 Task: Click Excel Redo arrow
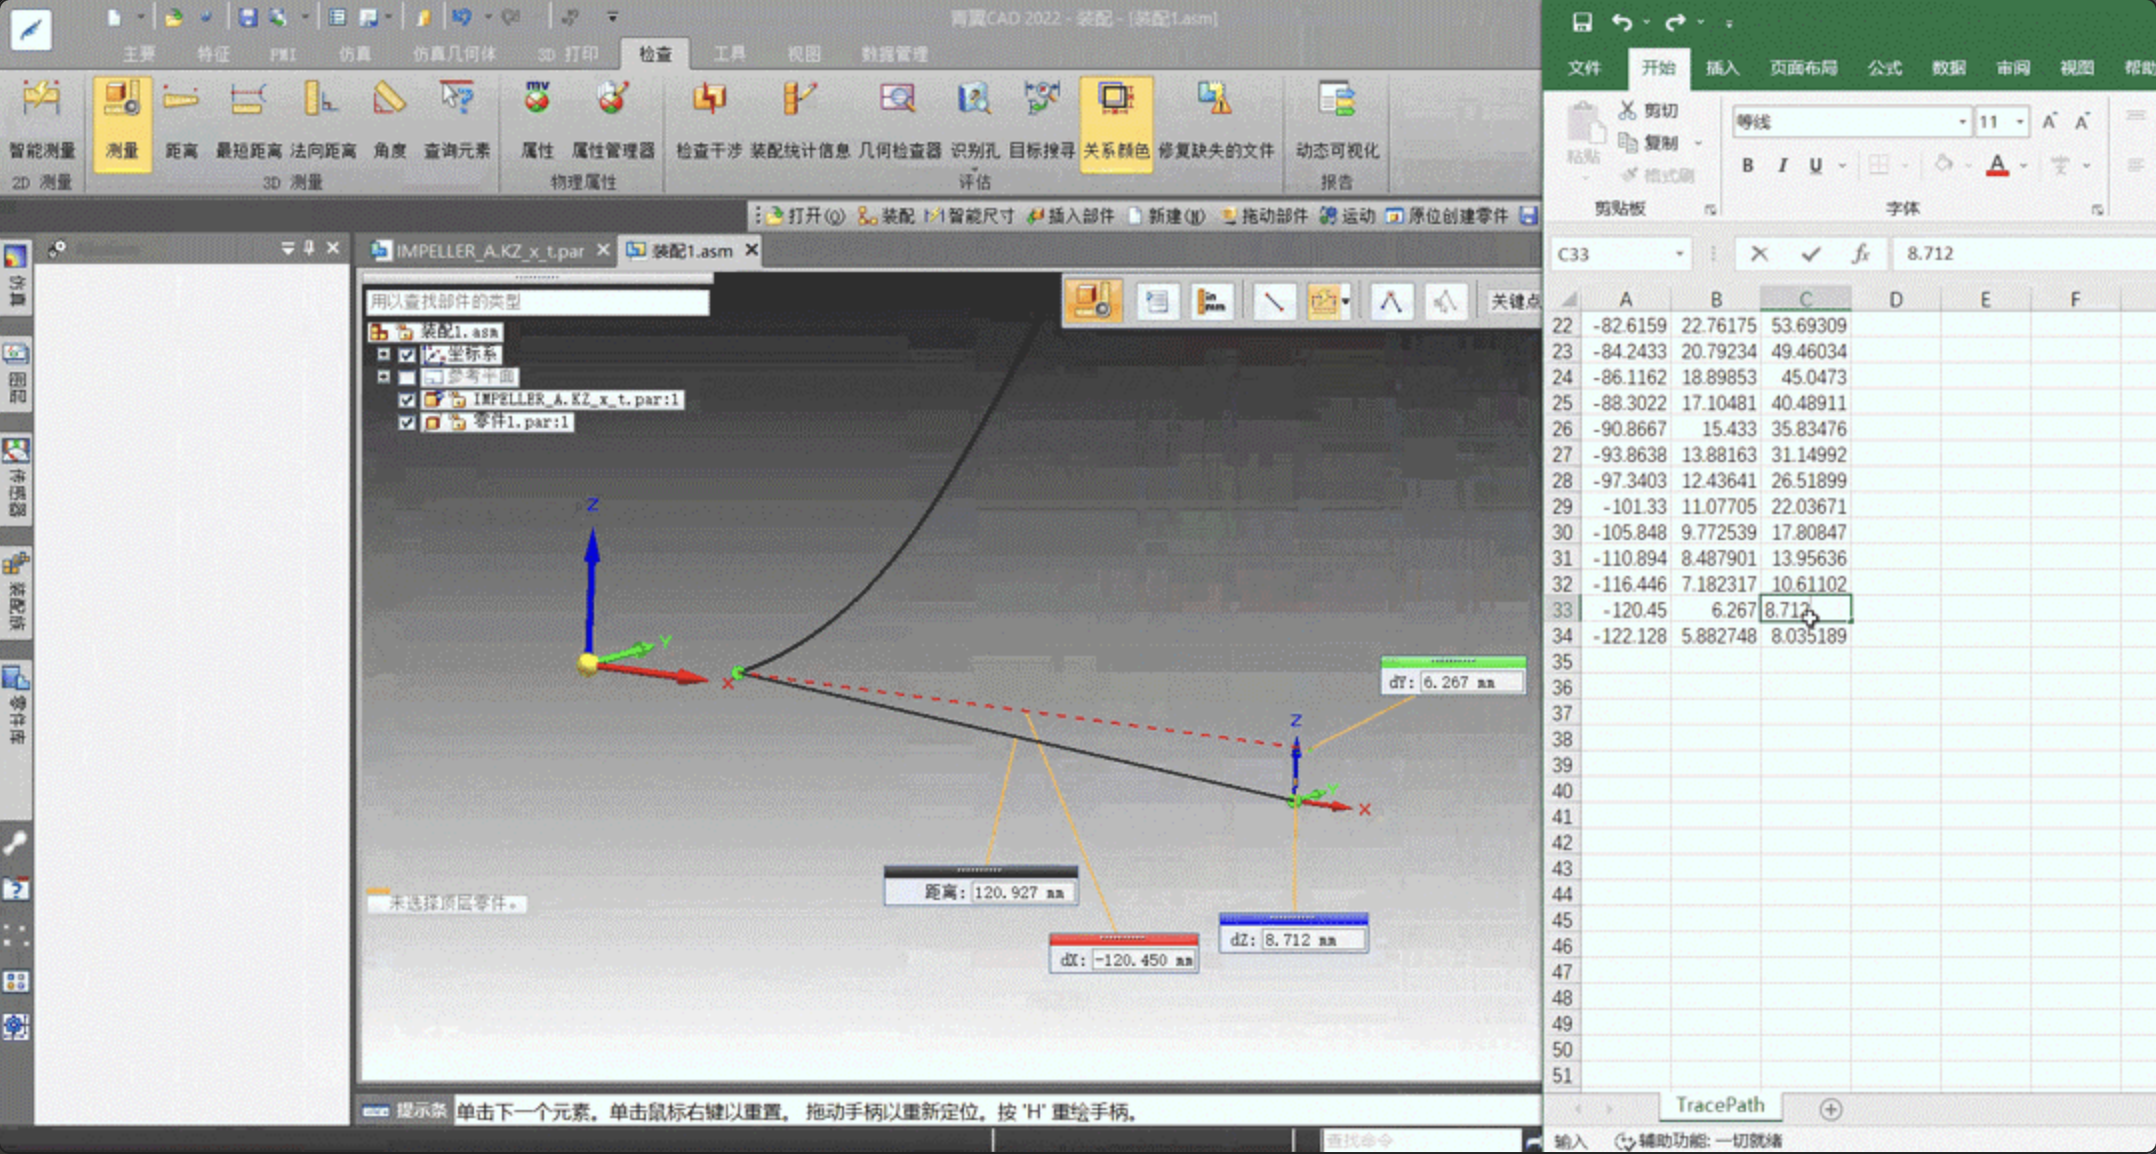1675,22
